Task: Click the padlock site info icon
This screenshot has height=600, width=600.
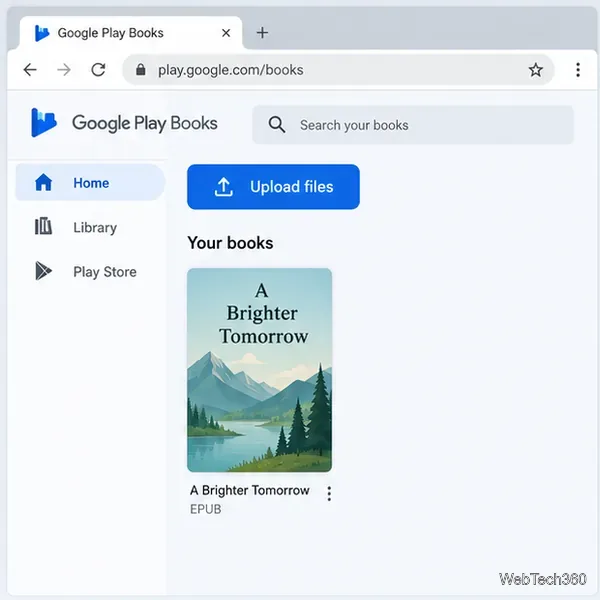Action: (140, 70)
